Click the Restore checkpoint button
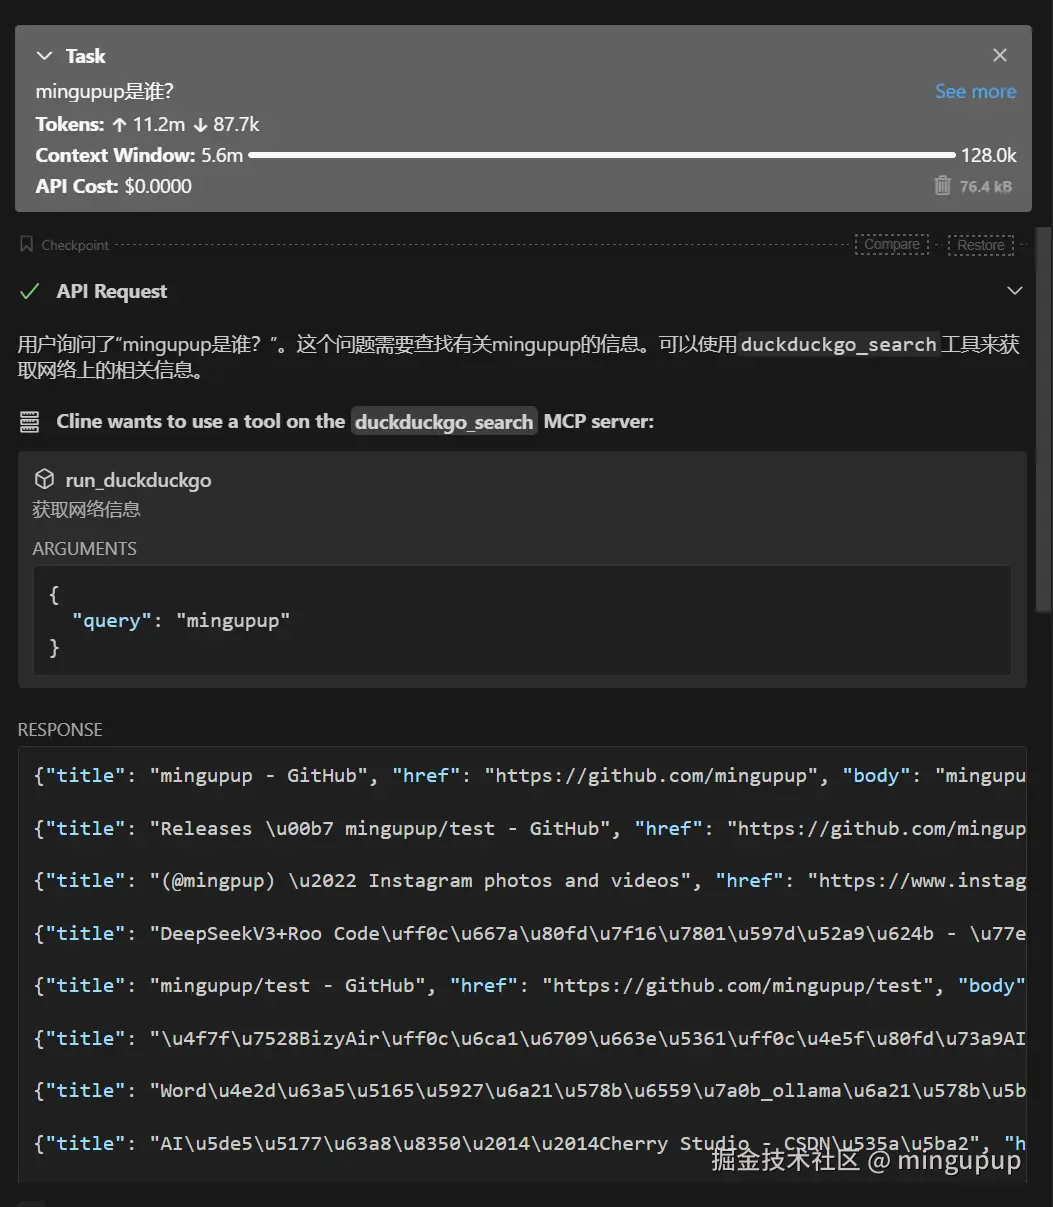 [x=980, y=245]
